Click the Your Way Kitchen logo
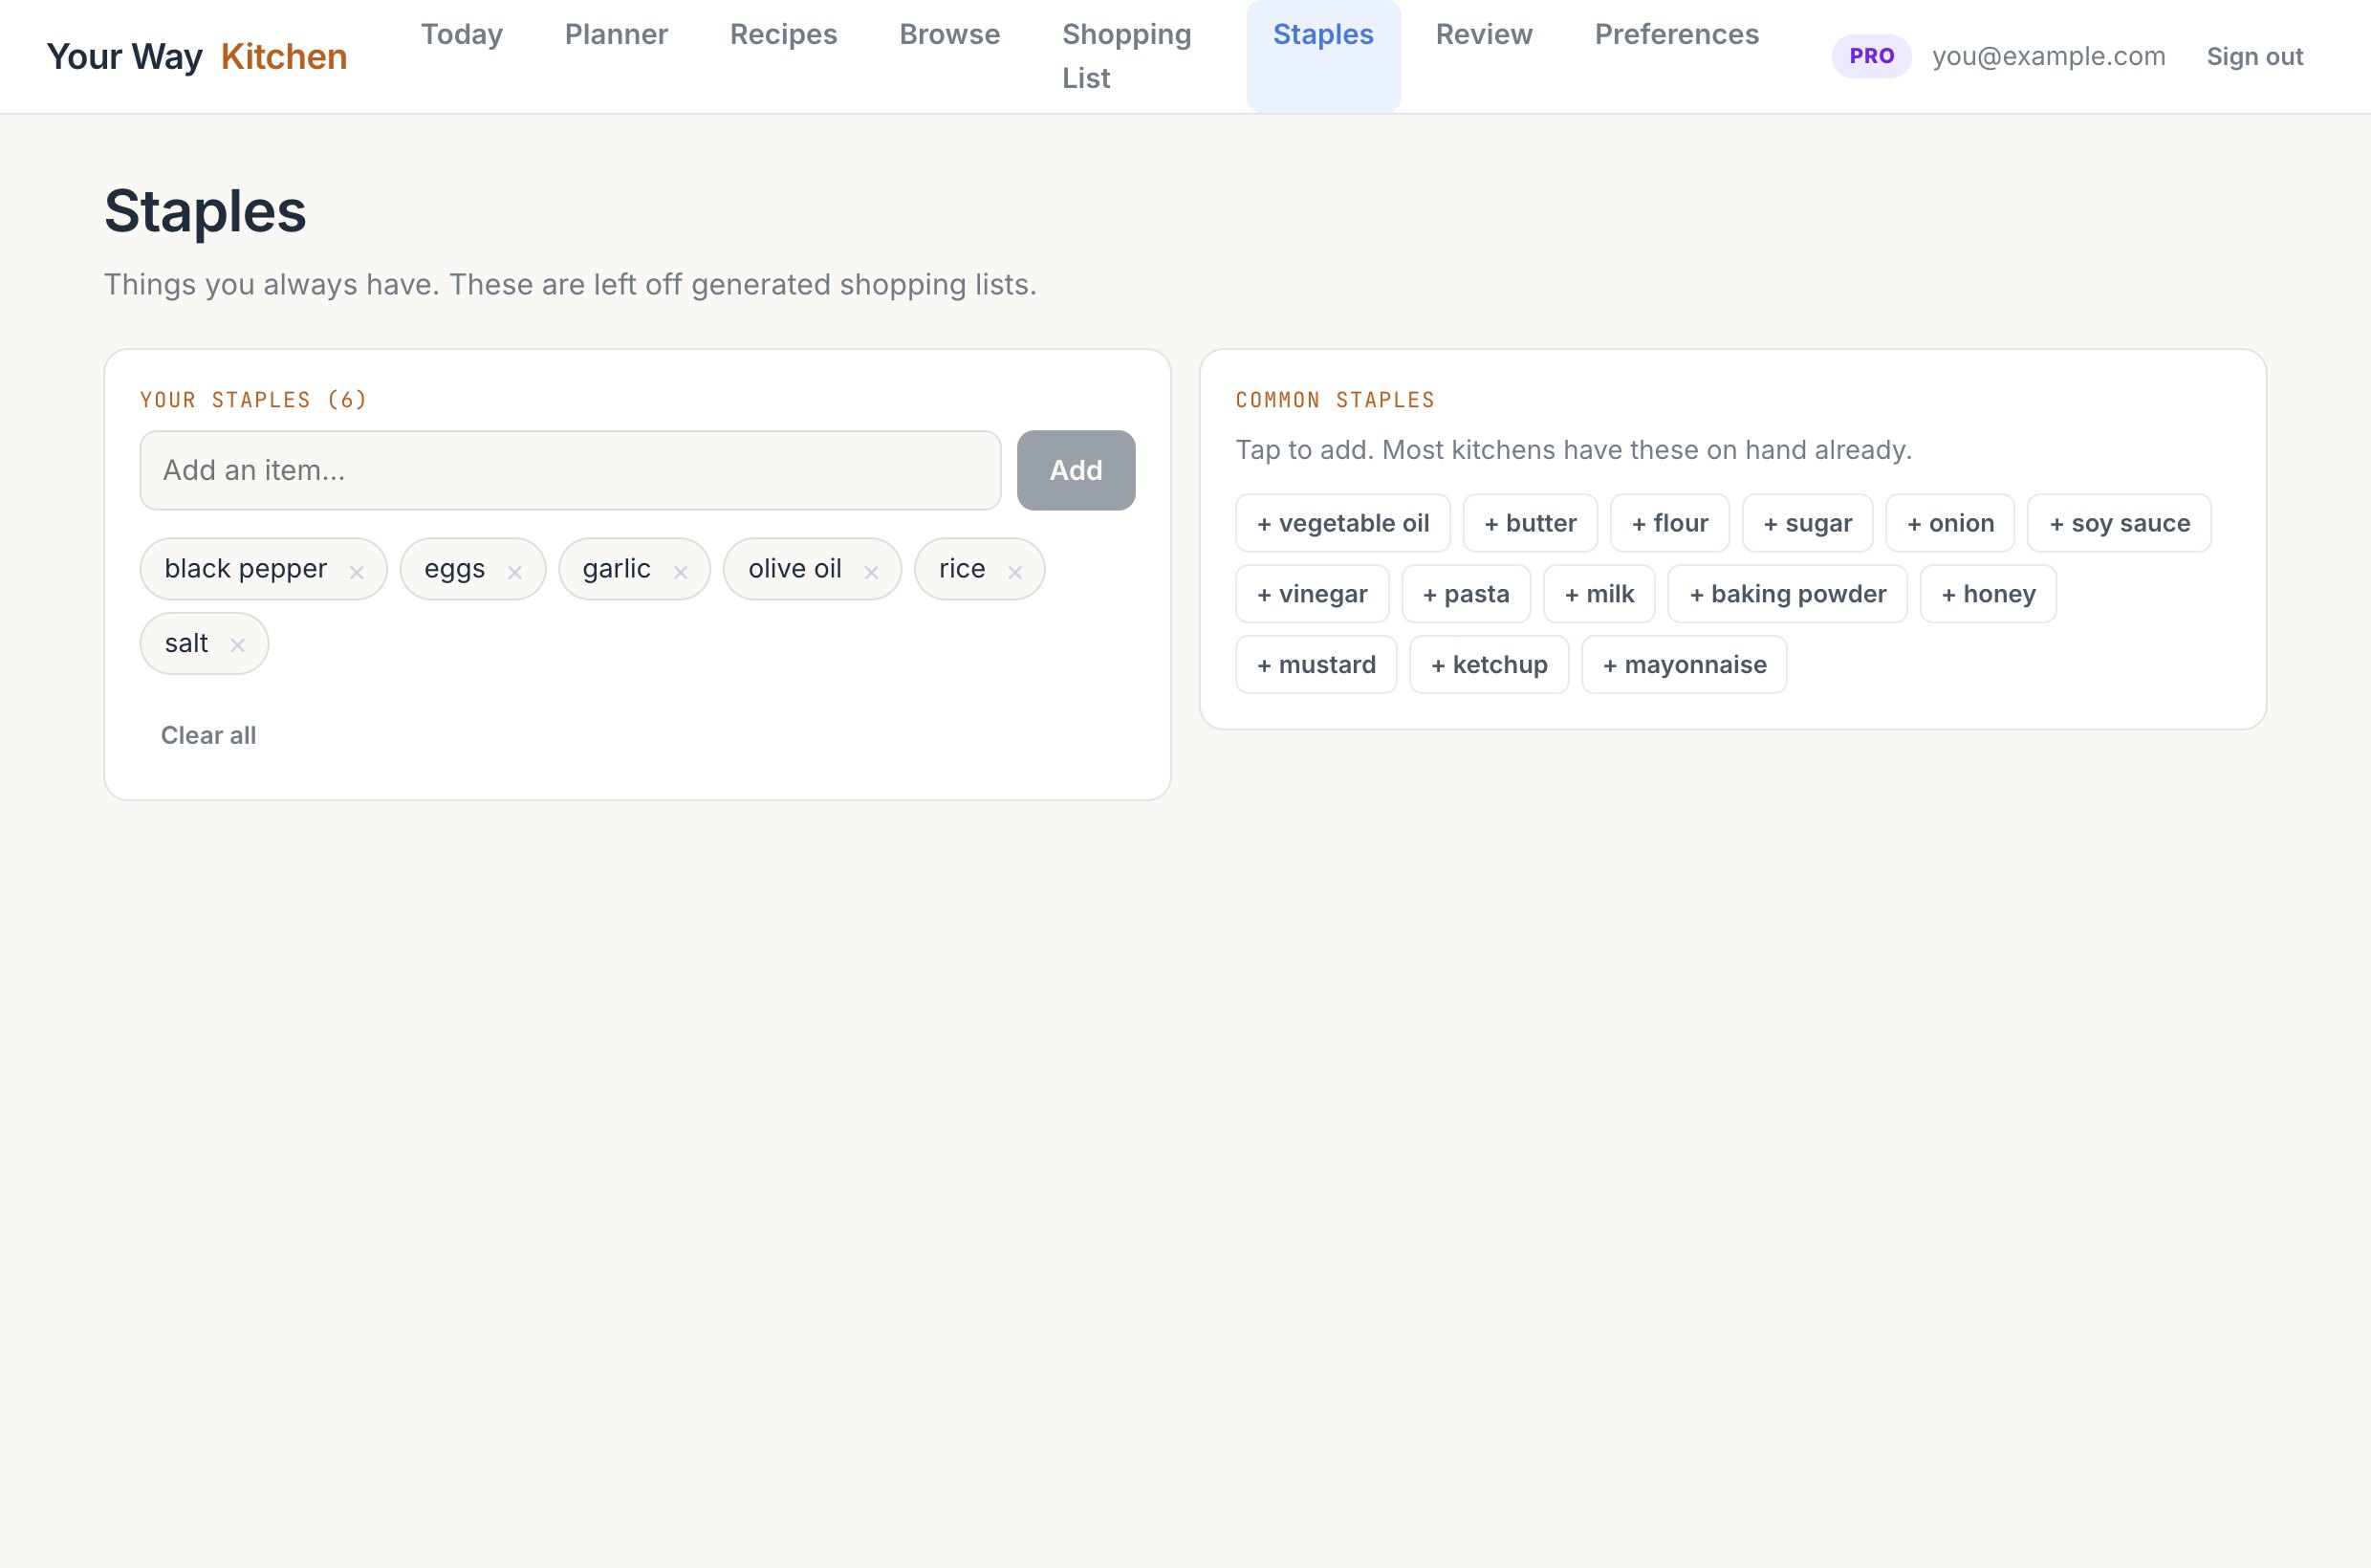2371x1568 pixels. point(197,57)
